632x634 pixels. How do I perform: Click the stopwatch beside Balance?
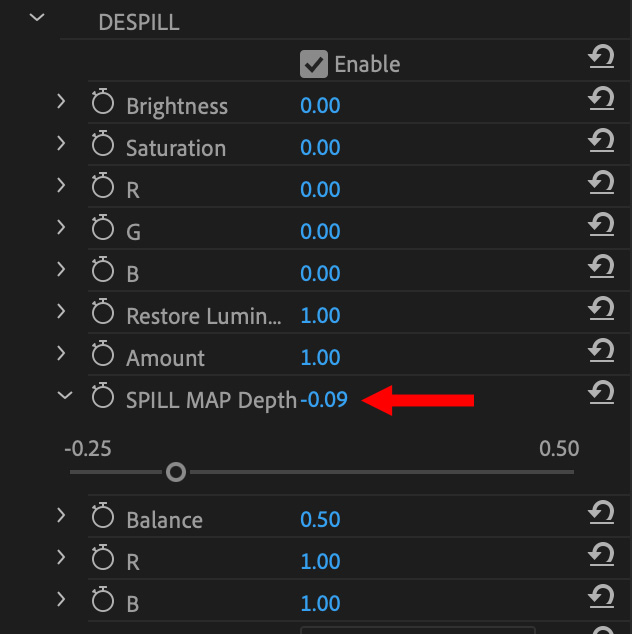coord(103,519)
